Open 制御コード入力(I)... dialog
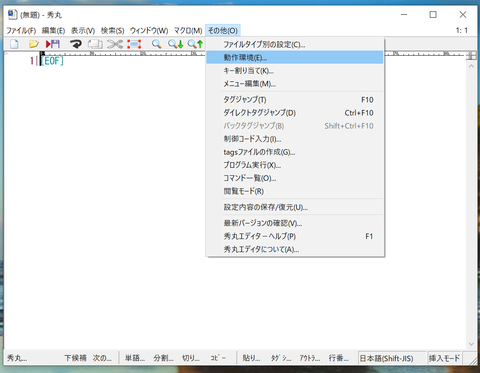Screen dimensions: 480x373 [295, 139]
